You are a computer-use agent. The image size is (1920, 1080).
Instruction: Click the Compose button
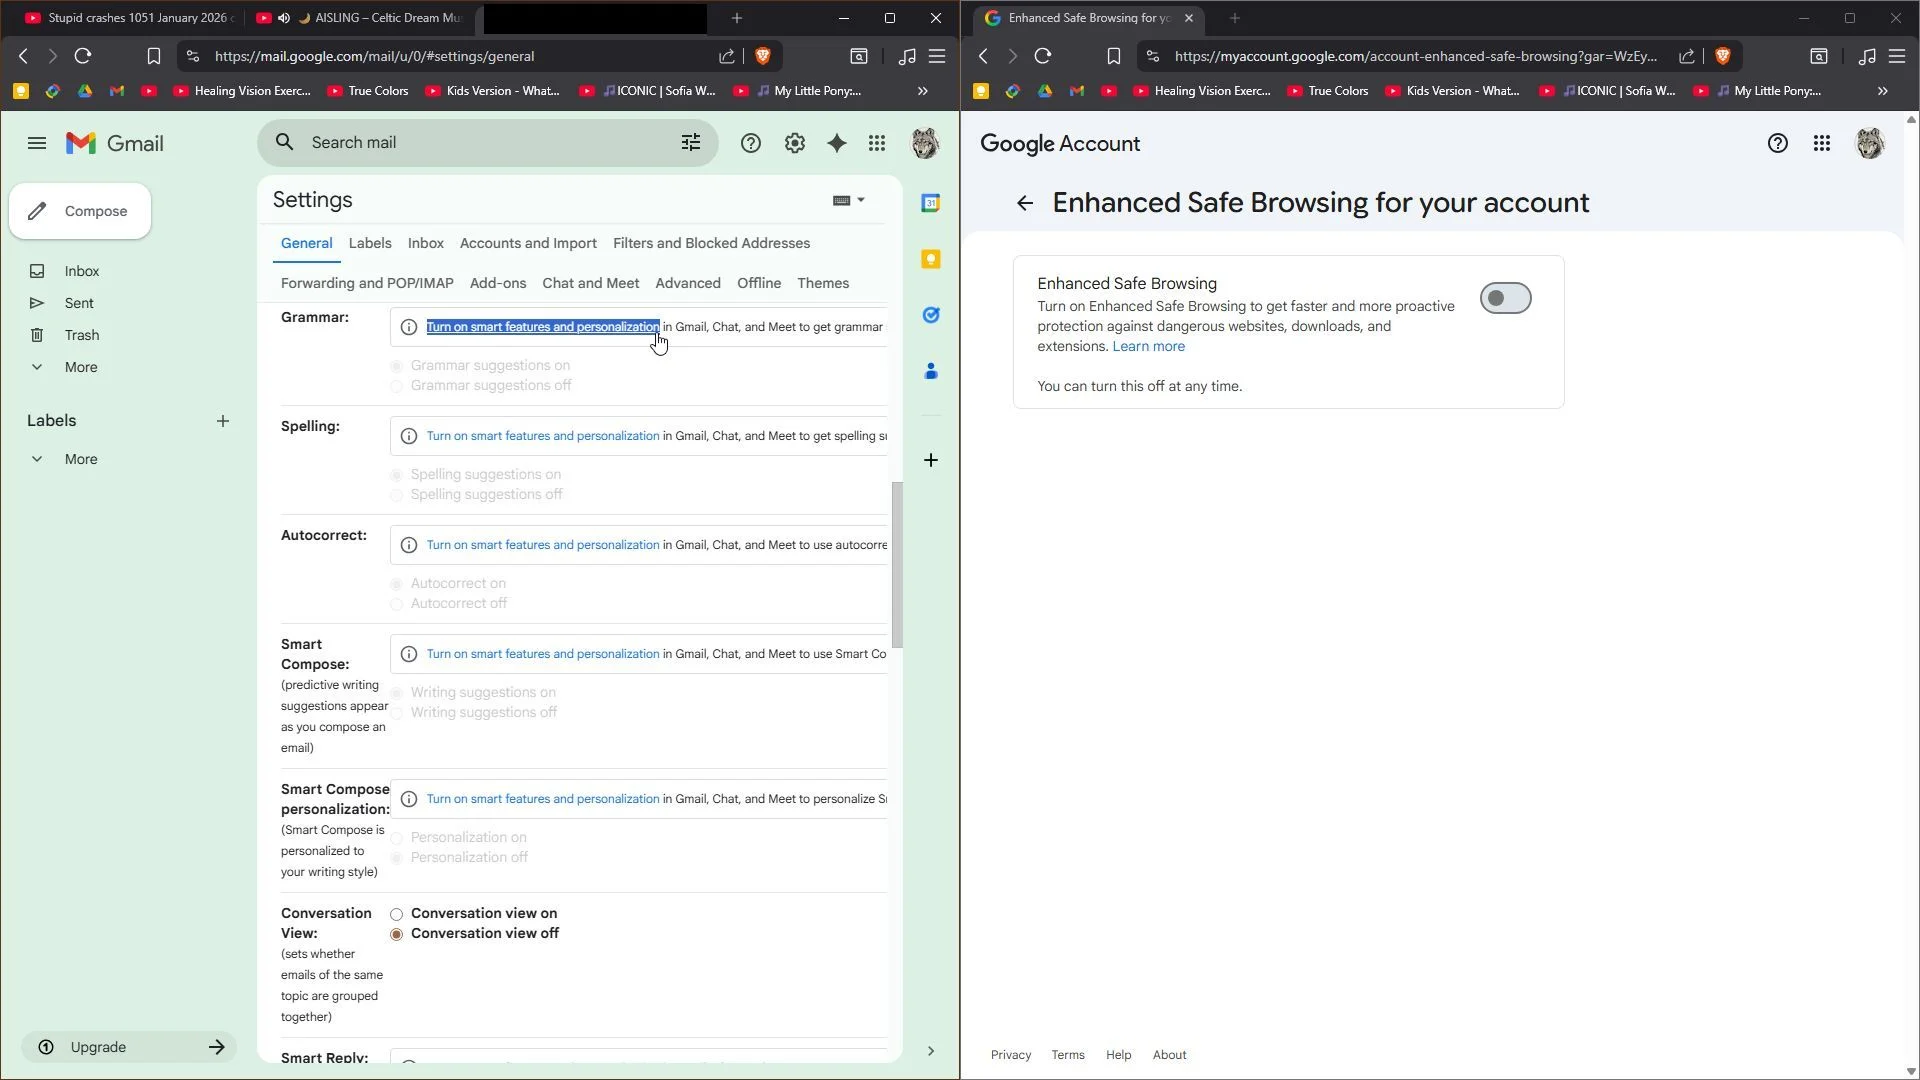coord(80,211)
